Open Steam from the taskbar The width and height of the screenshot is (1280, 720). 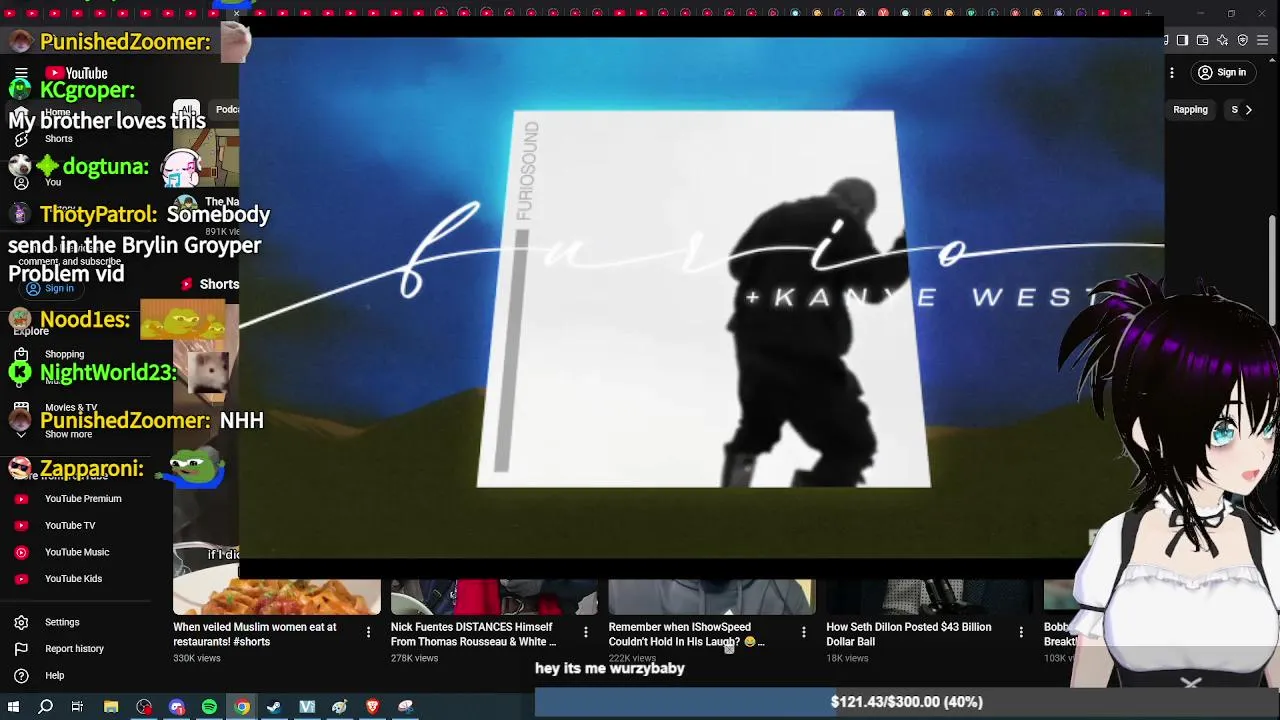[274, 707]
